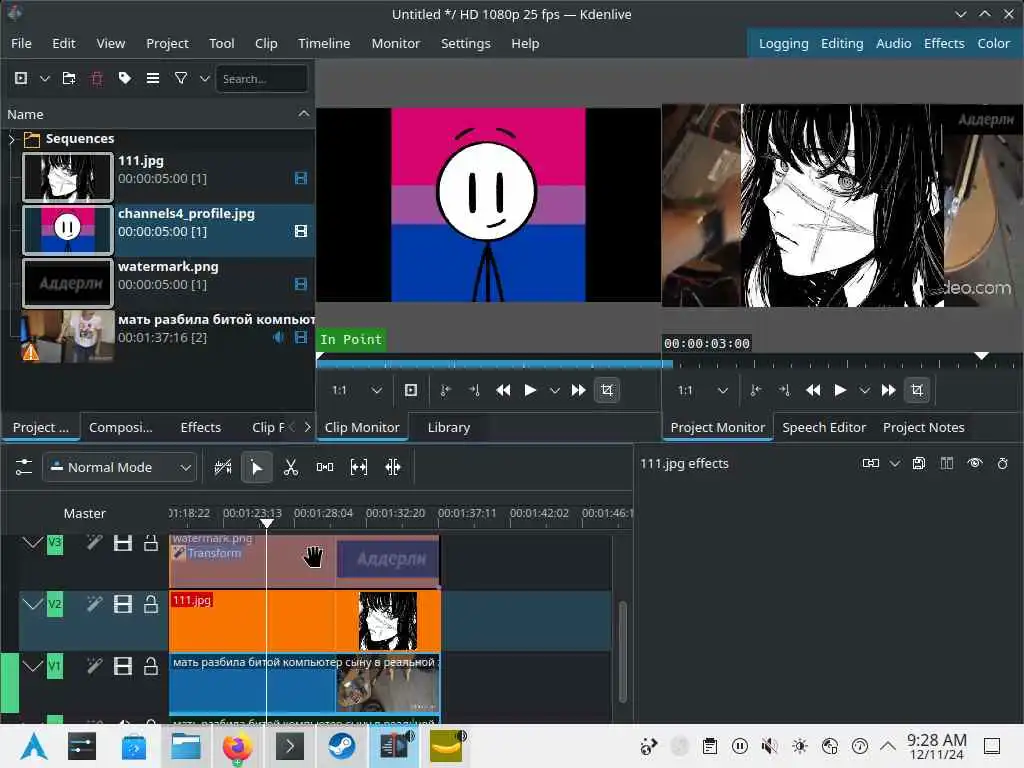The height and width of the screenshot is (768, 1024).
Task: Select the Multicam tool
Action: point(392,468)
